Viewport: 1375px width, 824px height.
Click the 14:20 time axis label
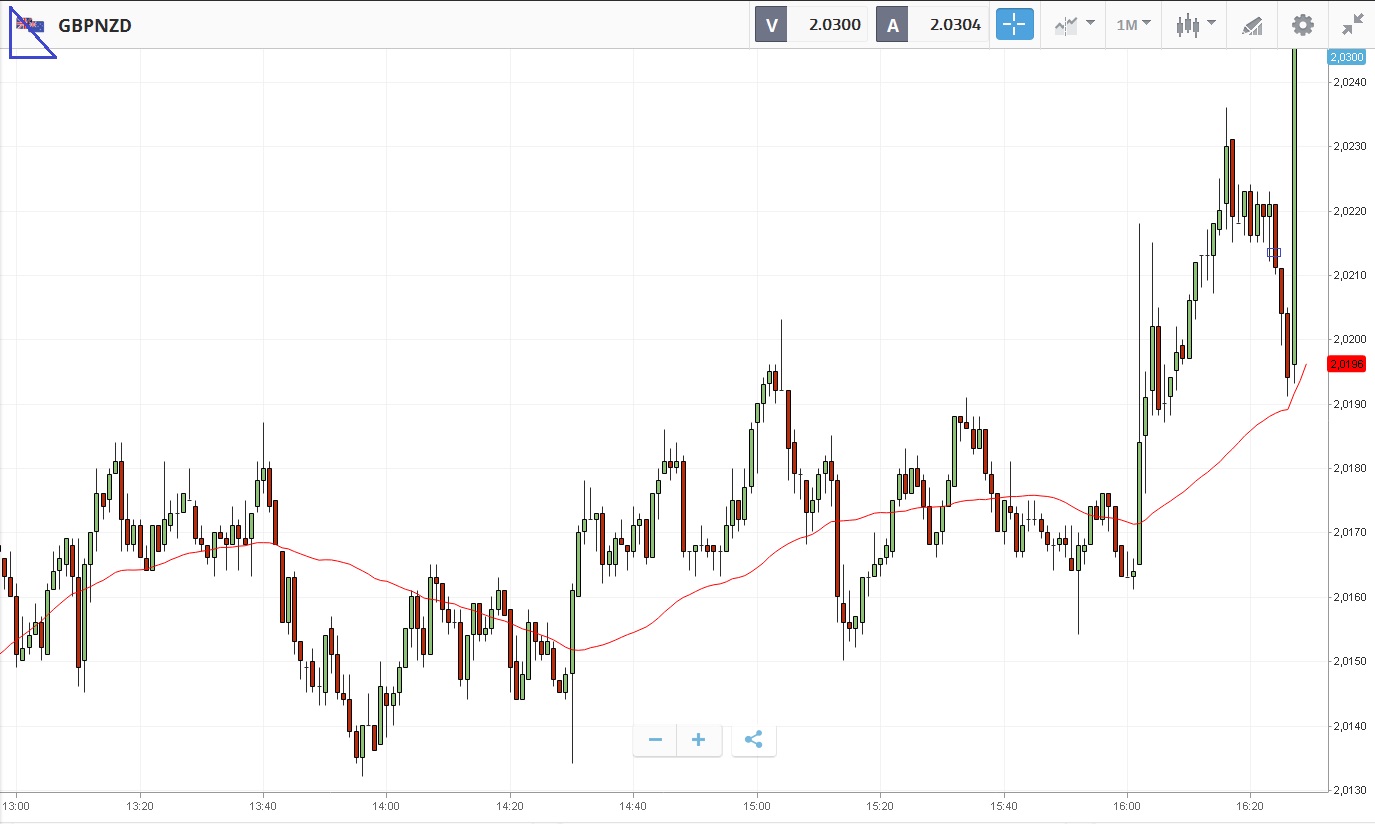tap(510, 805)
